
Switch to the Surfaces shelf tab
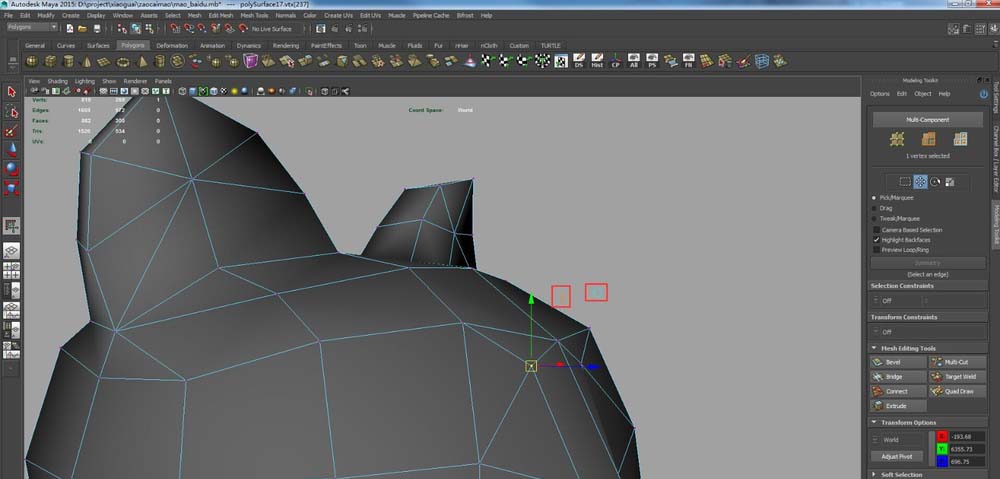click(x=98, y=46)
